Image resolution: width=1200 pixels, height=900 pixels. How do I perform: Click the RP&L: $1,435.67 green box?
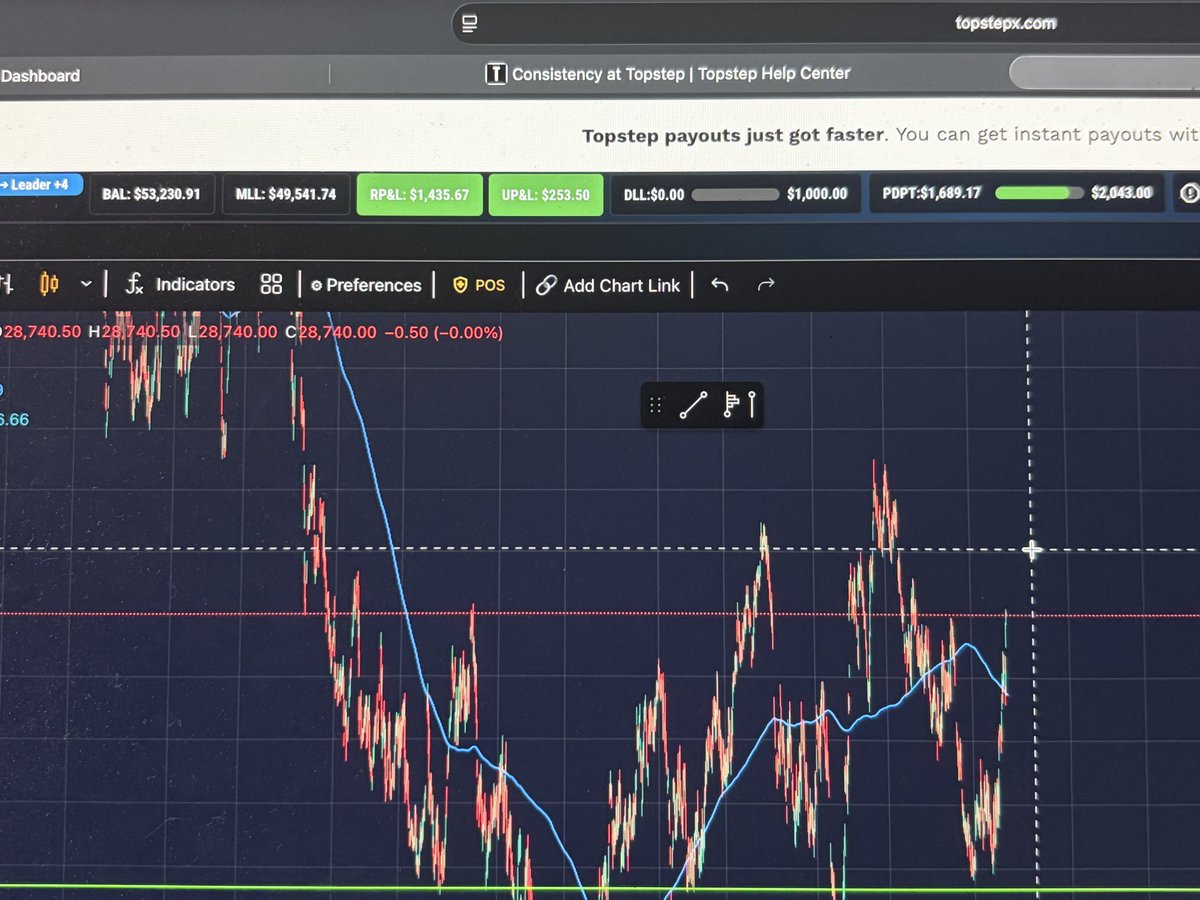click(419, 195)
